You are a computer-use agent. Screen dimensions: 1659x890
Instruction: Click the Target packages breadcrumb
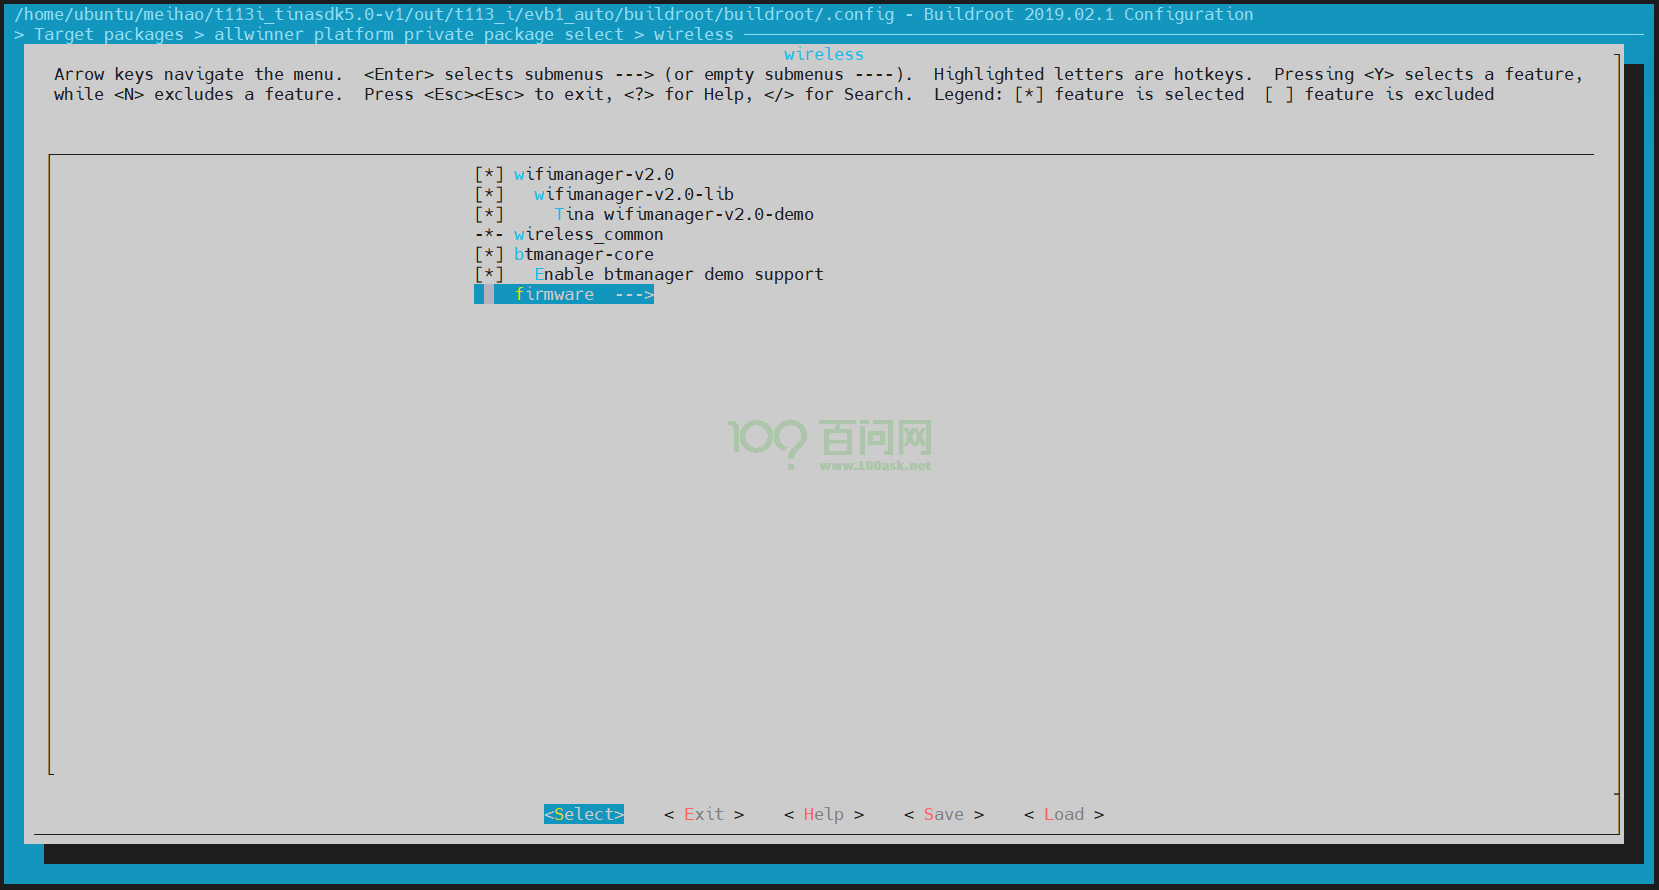[x=109, y=35]
